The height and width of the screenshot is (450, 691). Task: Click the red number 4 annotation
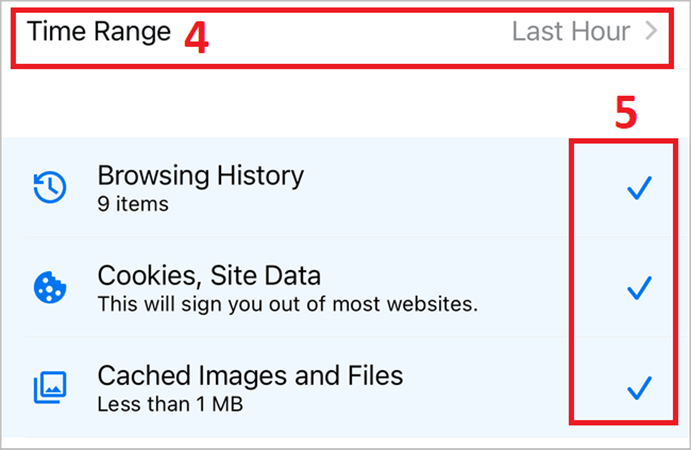(x=196, y=36)
